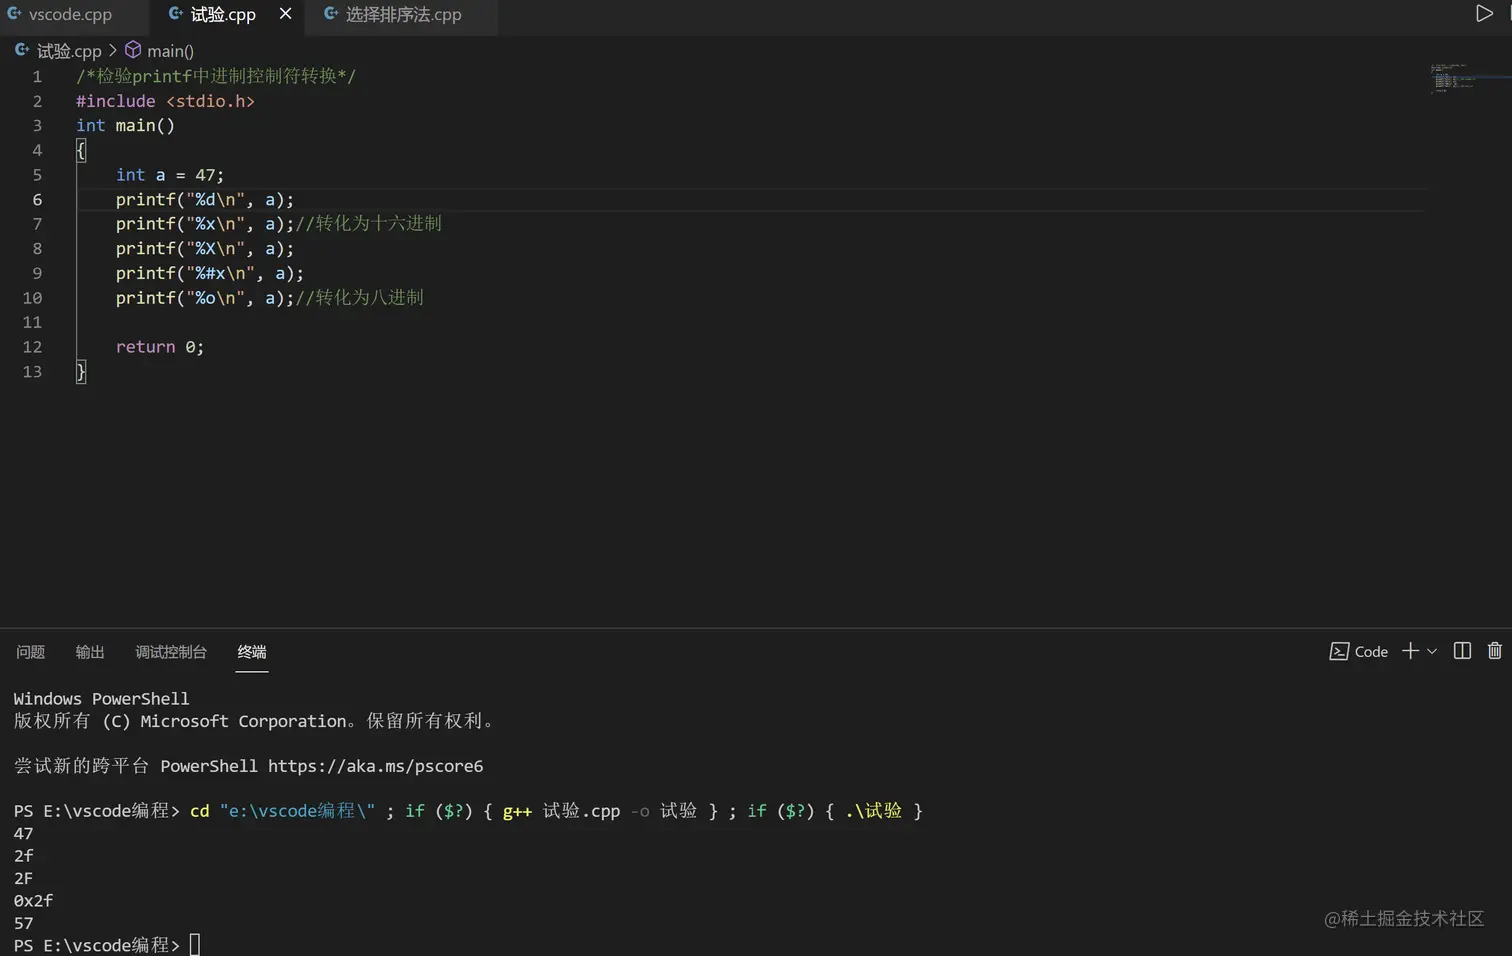Select the 终端 panel tab
The image size is (1512, 956).
point(252,652)
